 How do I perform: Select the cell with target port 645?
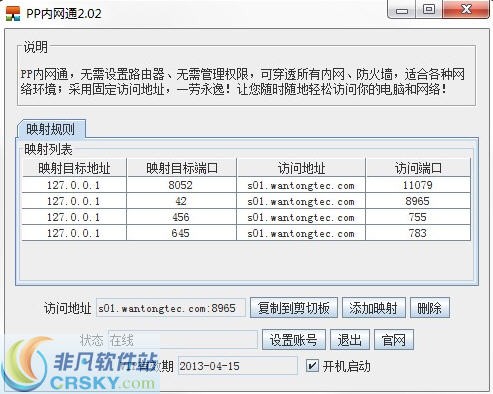pos(181,233)
